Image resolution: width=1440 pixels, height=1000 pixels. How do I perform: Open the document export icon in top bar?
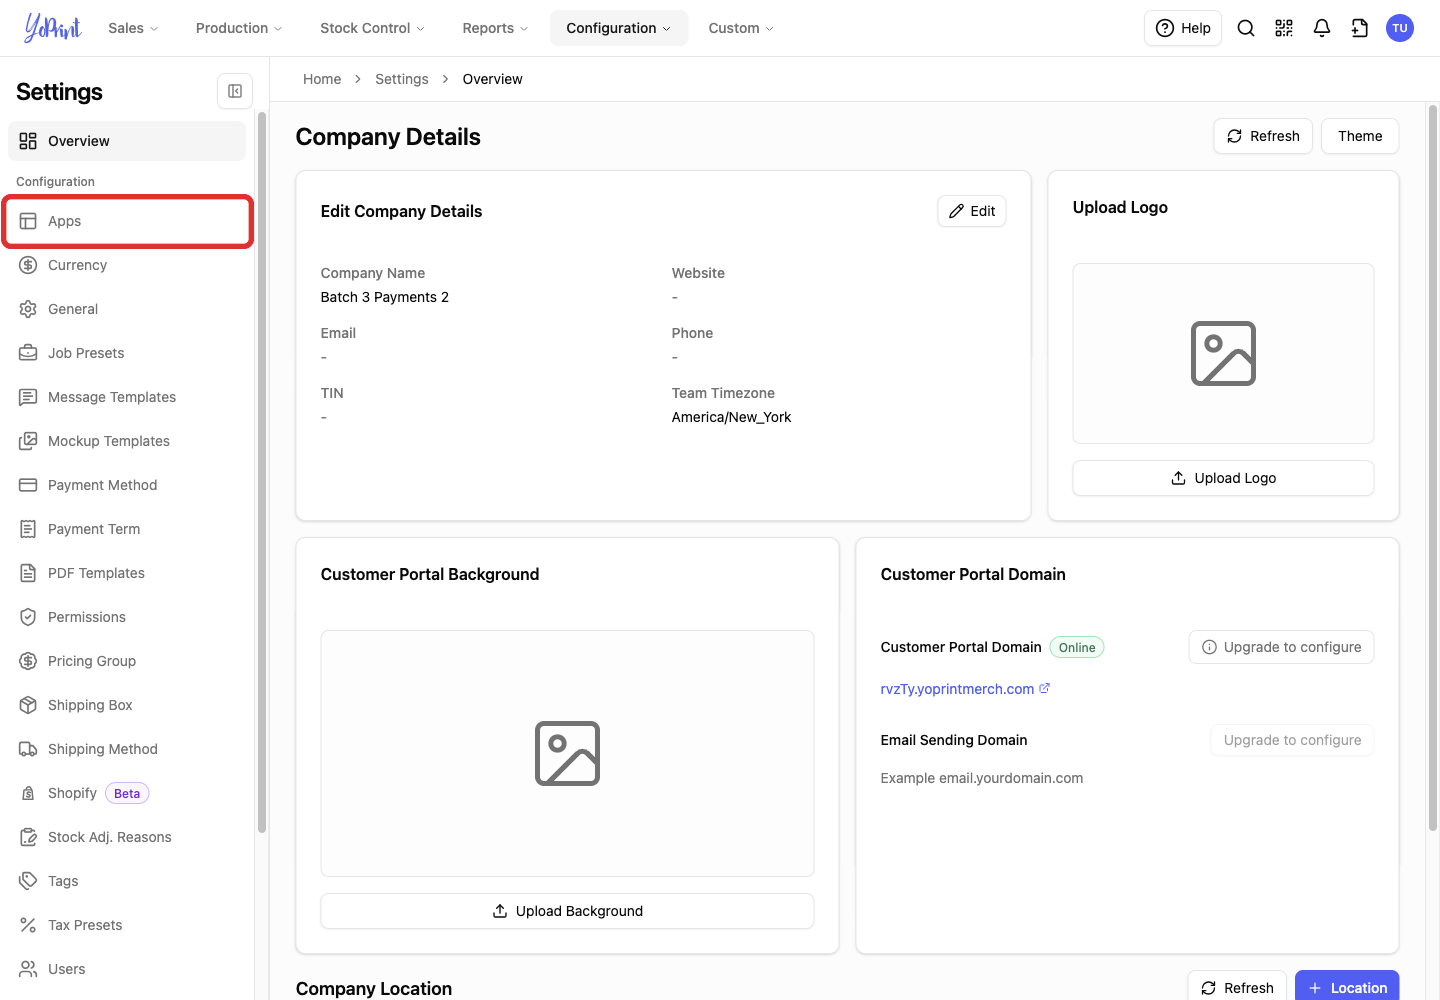(1360, 28)
